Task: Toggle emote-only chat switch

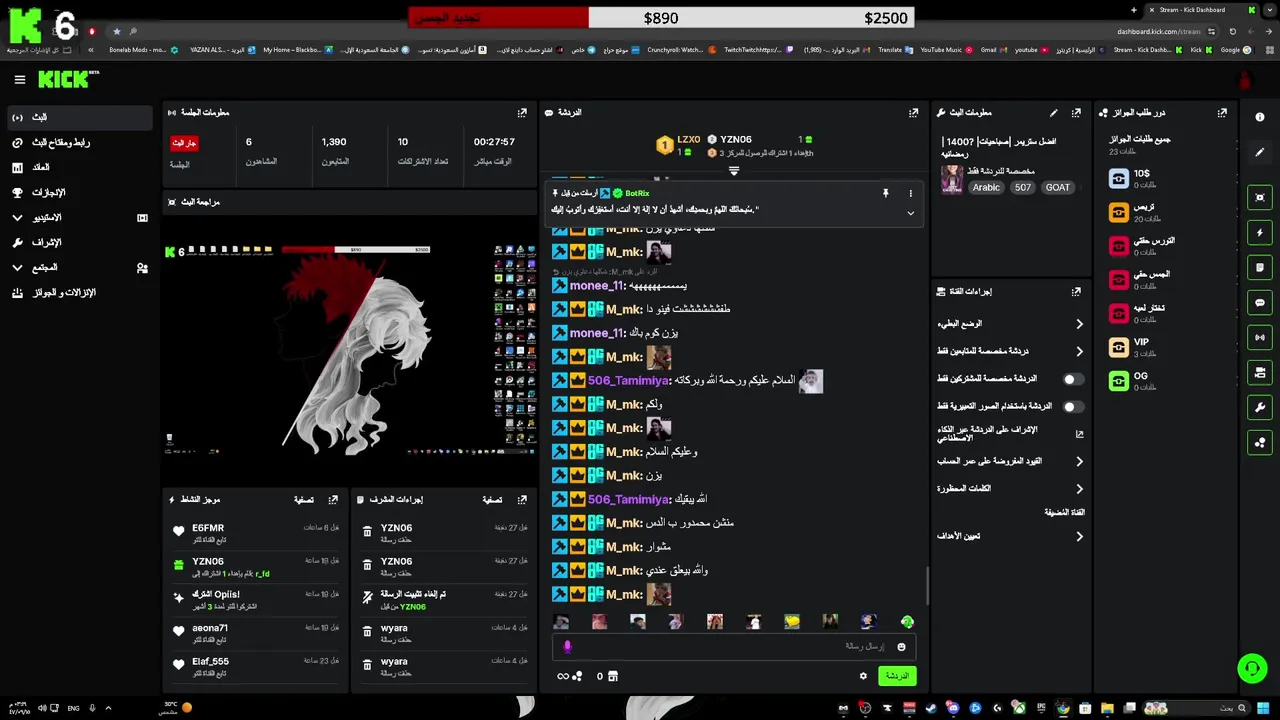Action: click(x=1074, y=407)
